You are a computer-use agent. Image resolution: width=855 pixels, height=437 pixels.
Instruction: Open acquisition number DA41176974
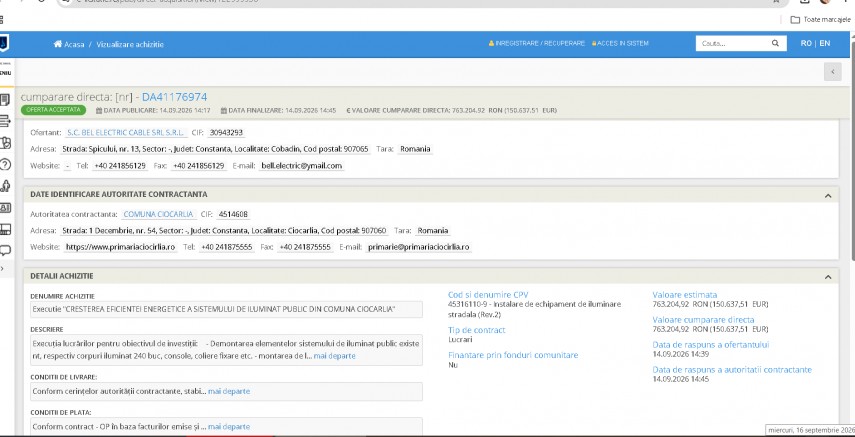point(174,97)
